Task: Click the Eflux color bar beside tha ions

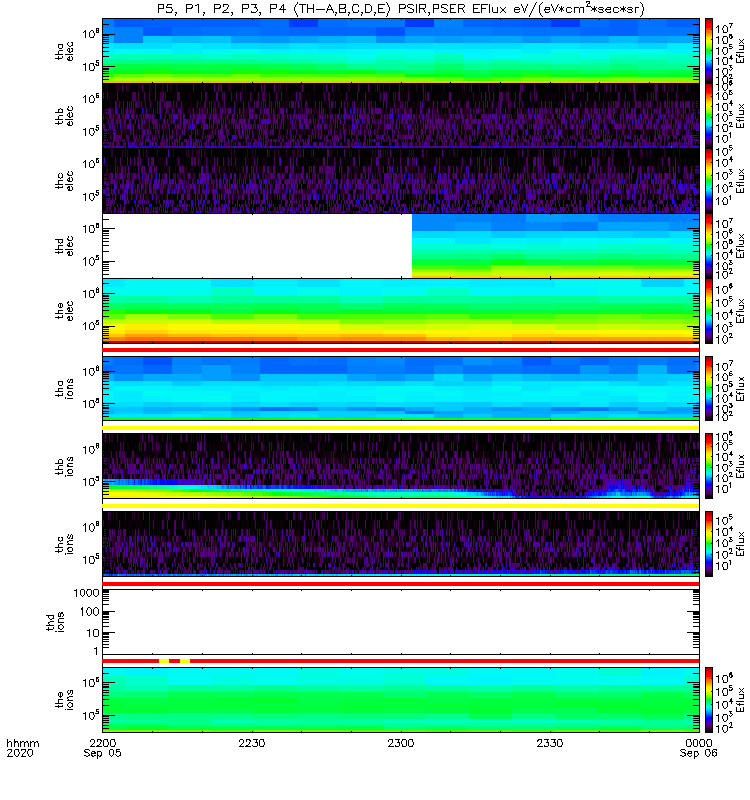Action: coord(709,388)
